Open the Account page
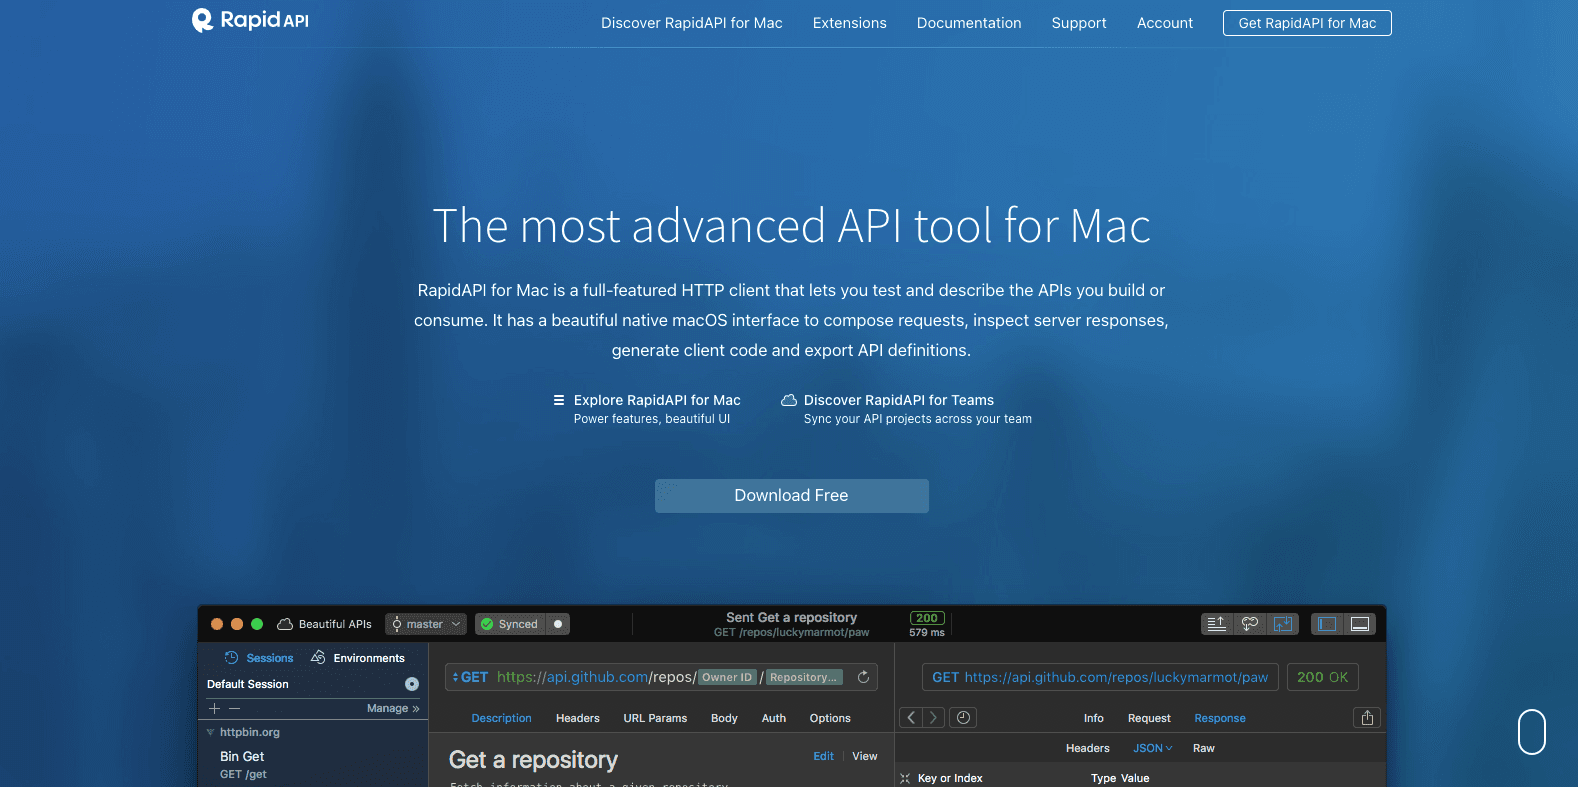The height and width of the screenshot is (787, 1578). pyautogui.click(x=1164, y=23)
